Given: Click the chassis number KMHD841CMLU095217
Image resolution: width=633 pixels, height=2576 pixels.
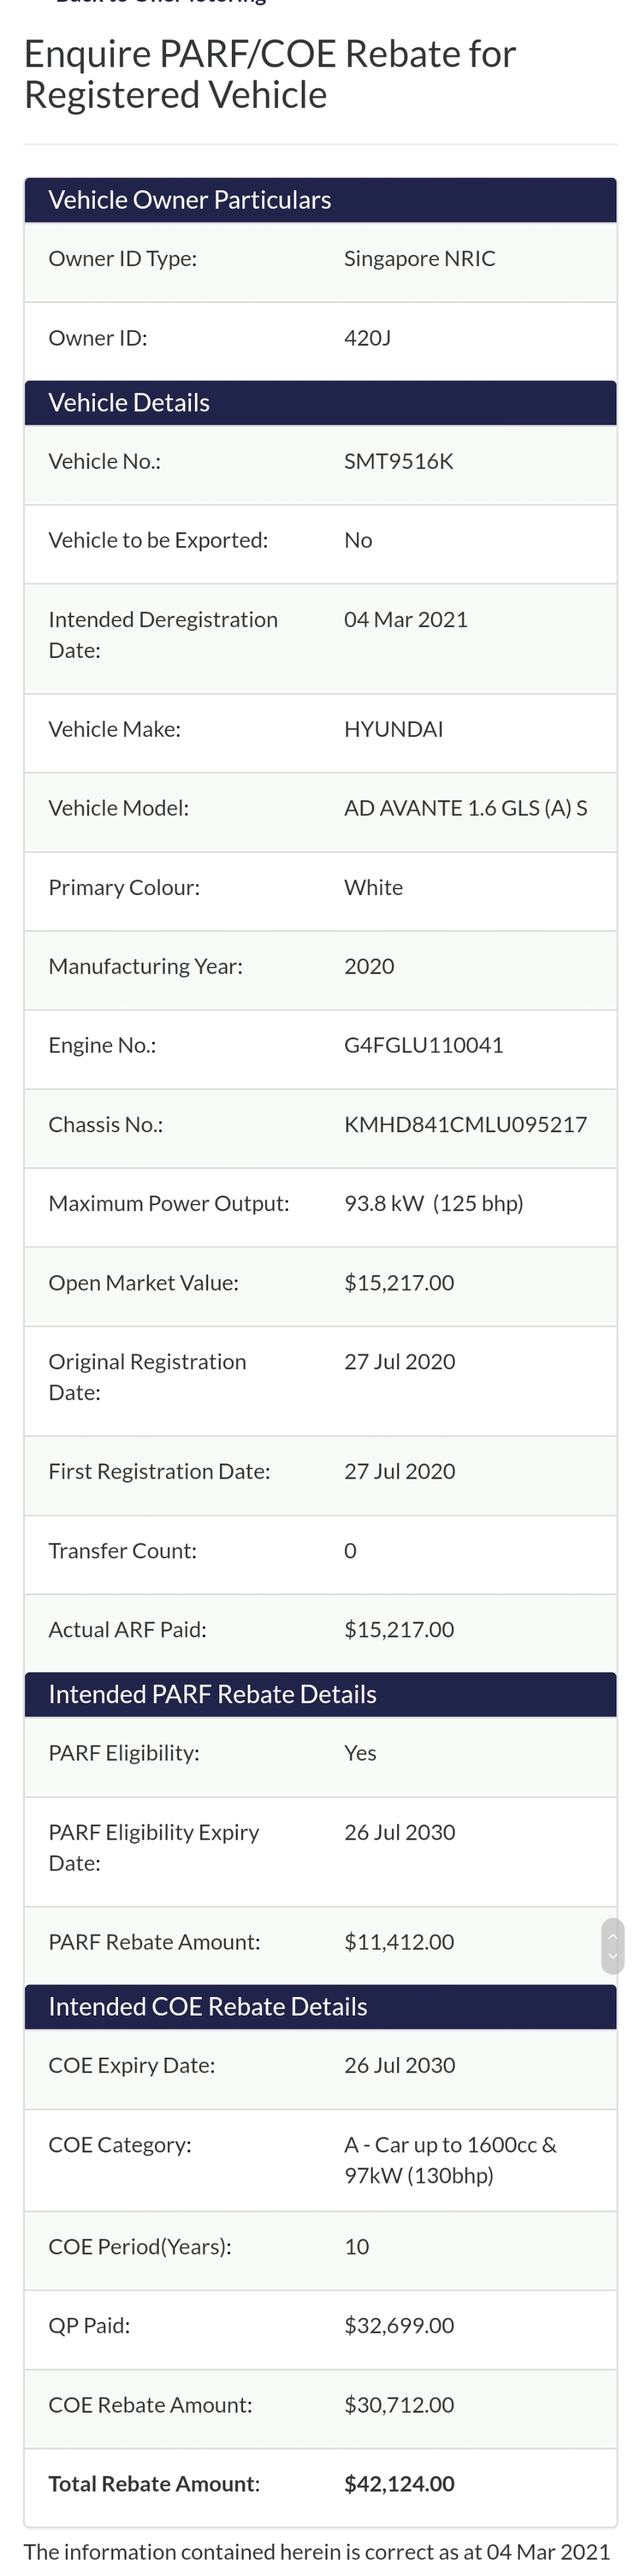Looking at the screenshot, I should (465, 1124).
